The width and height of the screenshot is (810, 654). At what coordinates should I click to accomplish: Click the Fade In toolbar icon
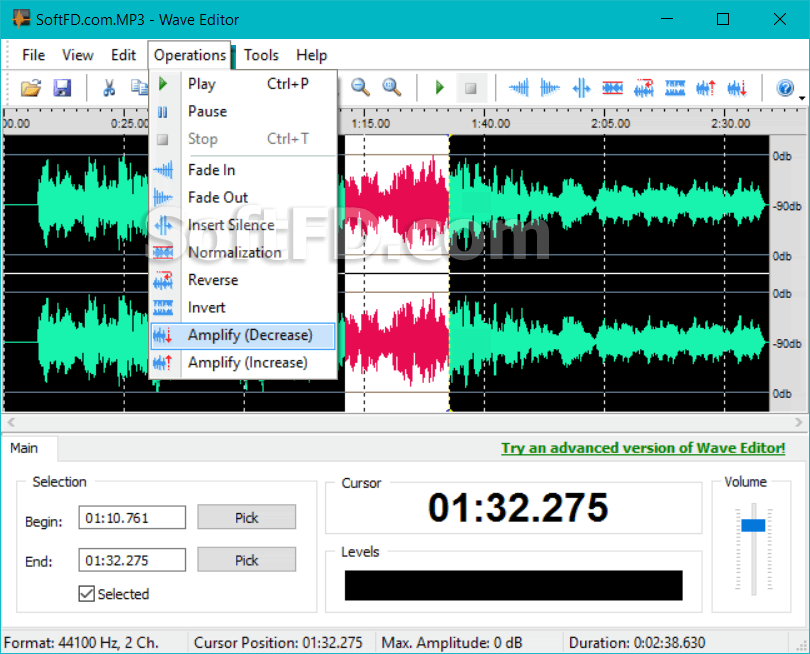pos(519,88)
